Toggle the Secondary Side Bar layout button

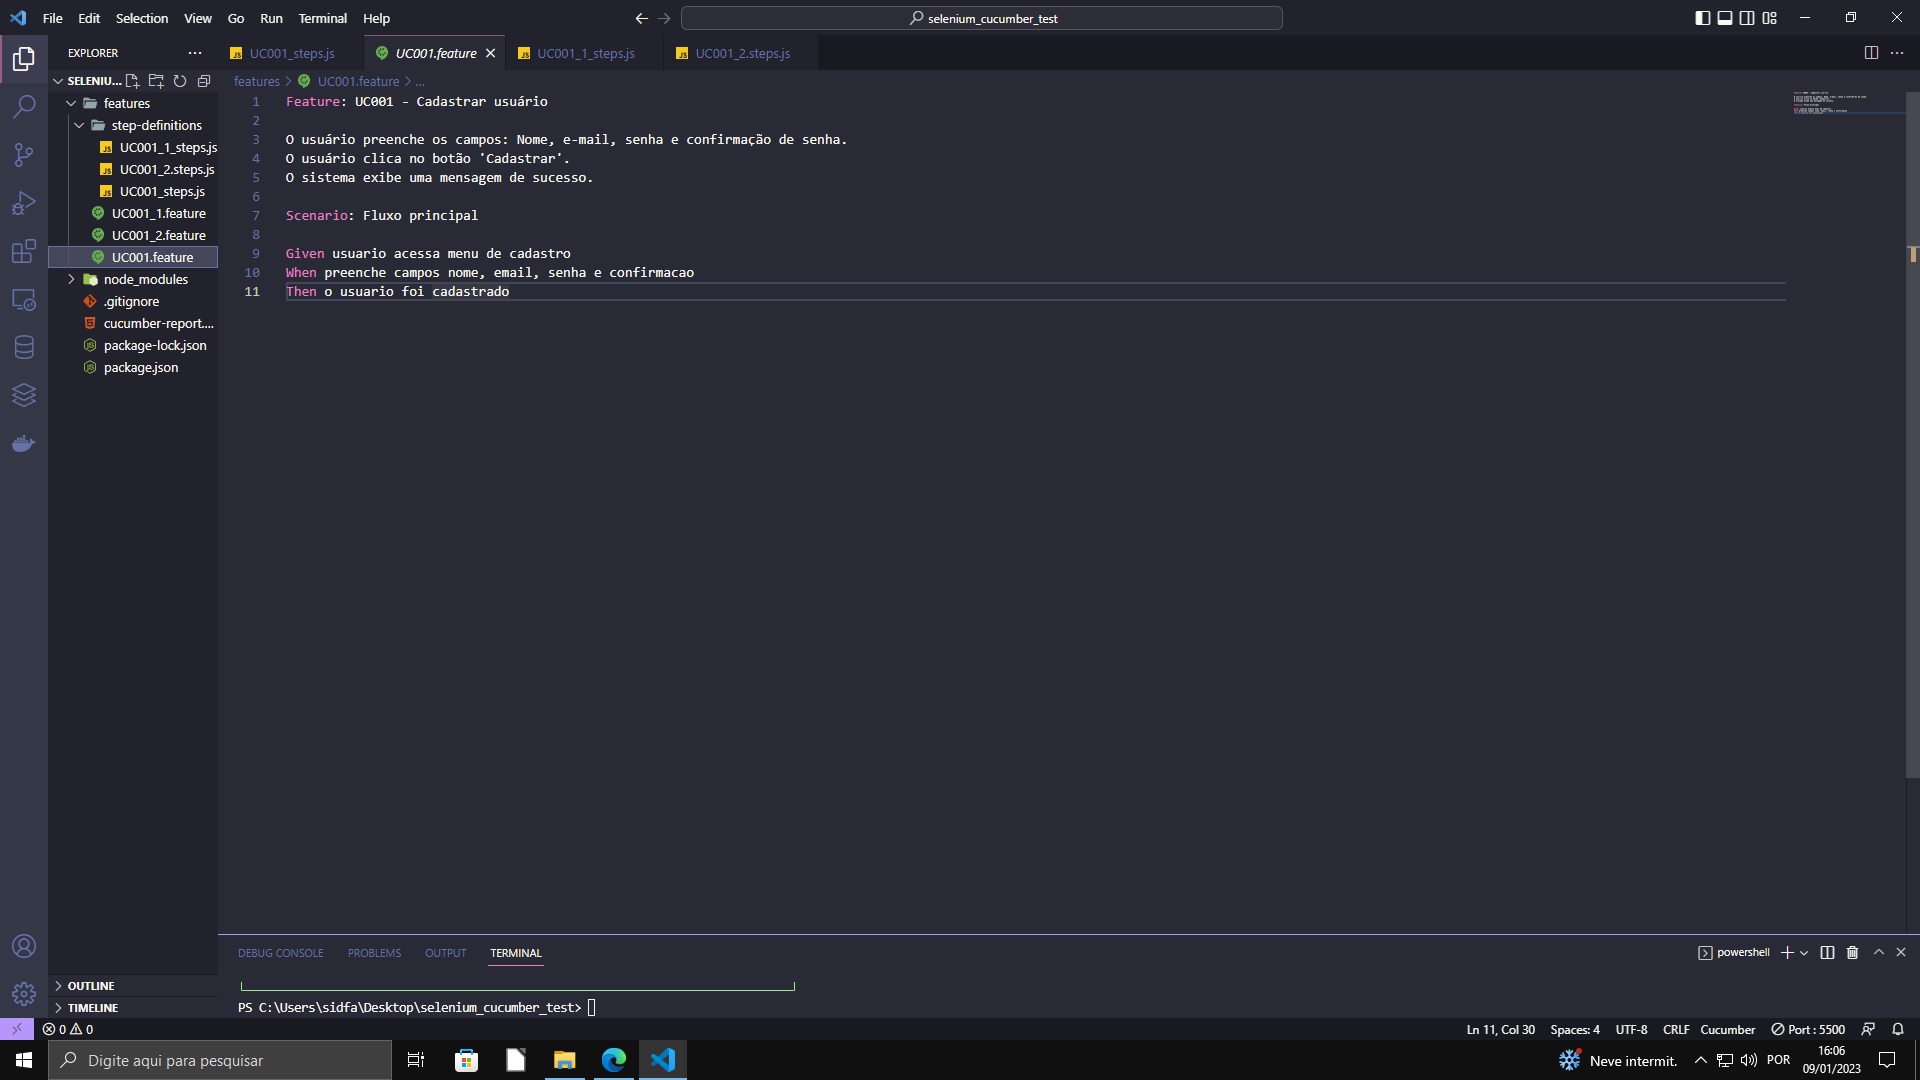point(1747,18)
